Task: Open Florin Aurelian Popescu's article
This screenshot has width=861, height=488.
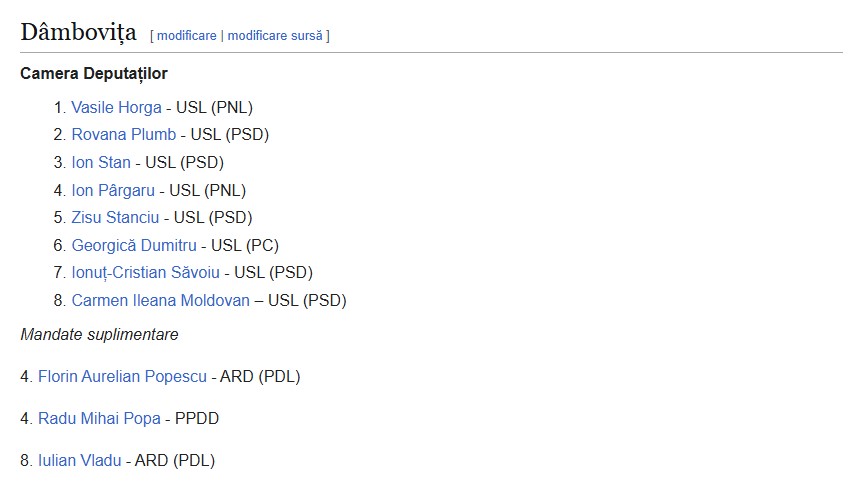Action: click(x=122, y=377)
